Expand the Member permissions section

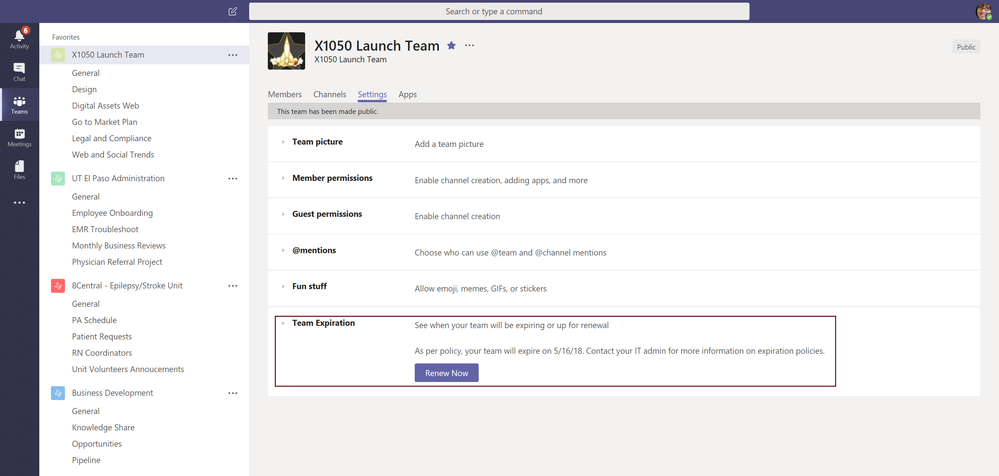[283, 178]
